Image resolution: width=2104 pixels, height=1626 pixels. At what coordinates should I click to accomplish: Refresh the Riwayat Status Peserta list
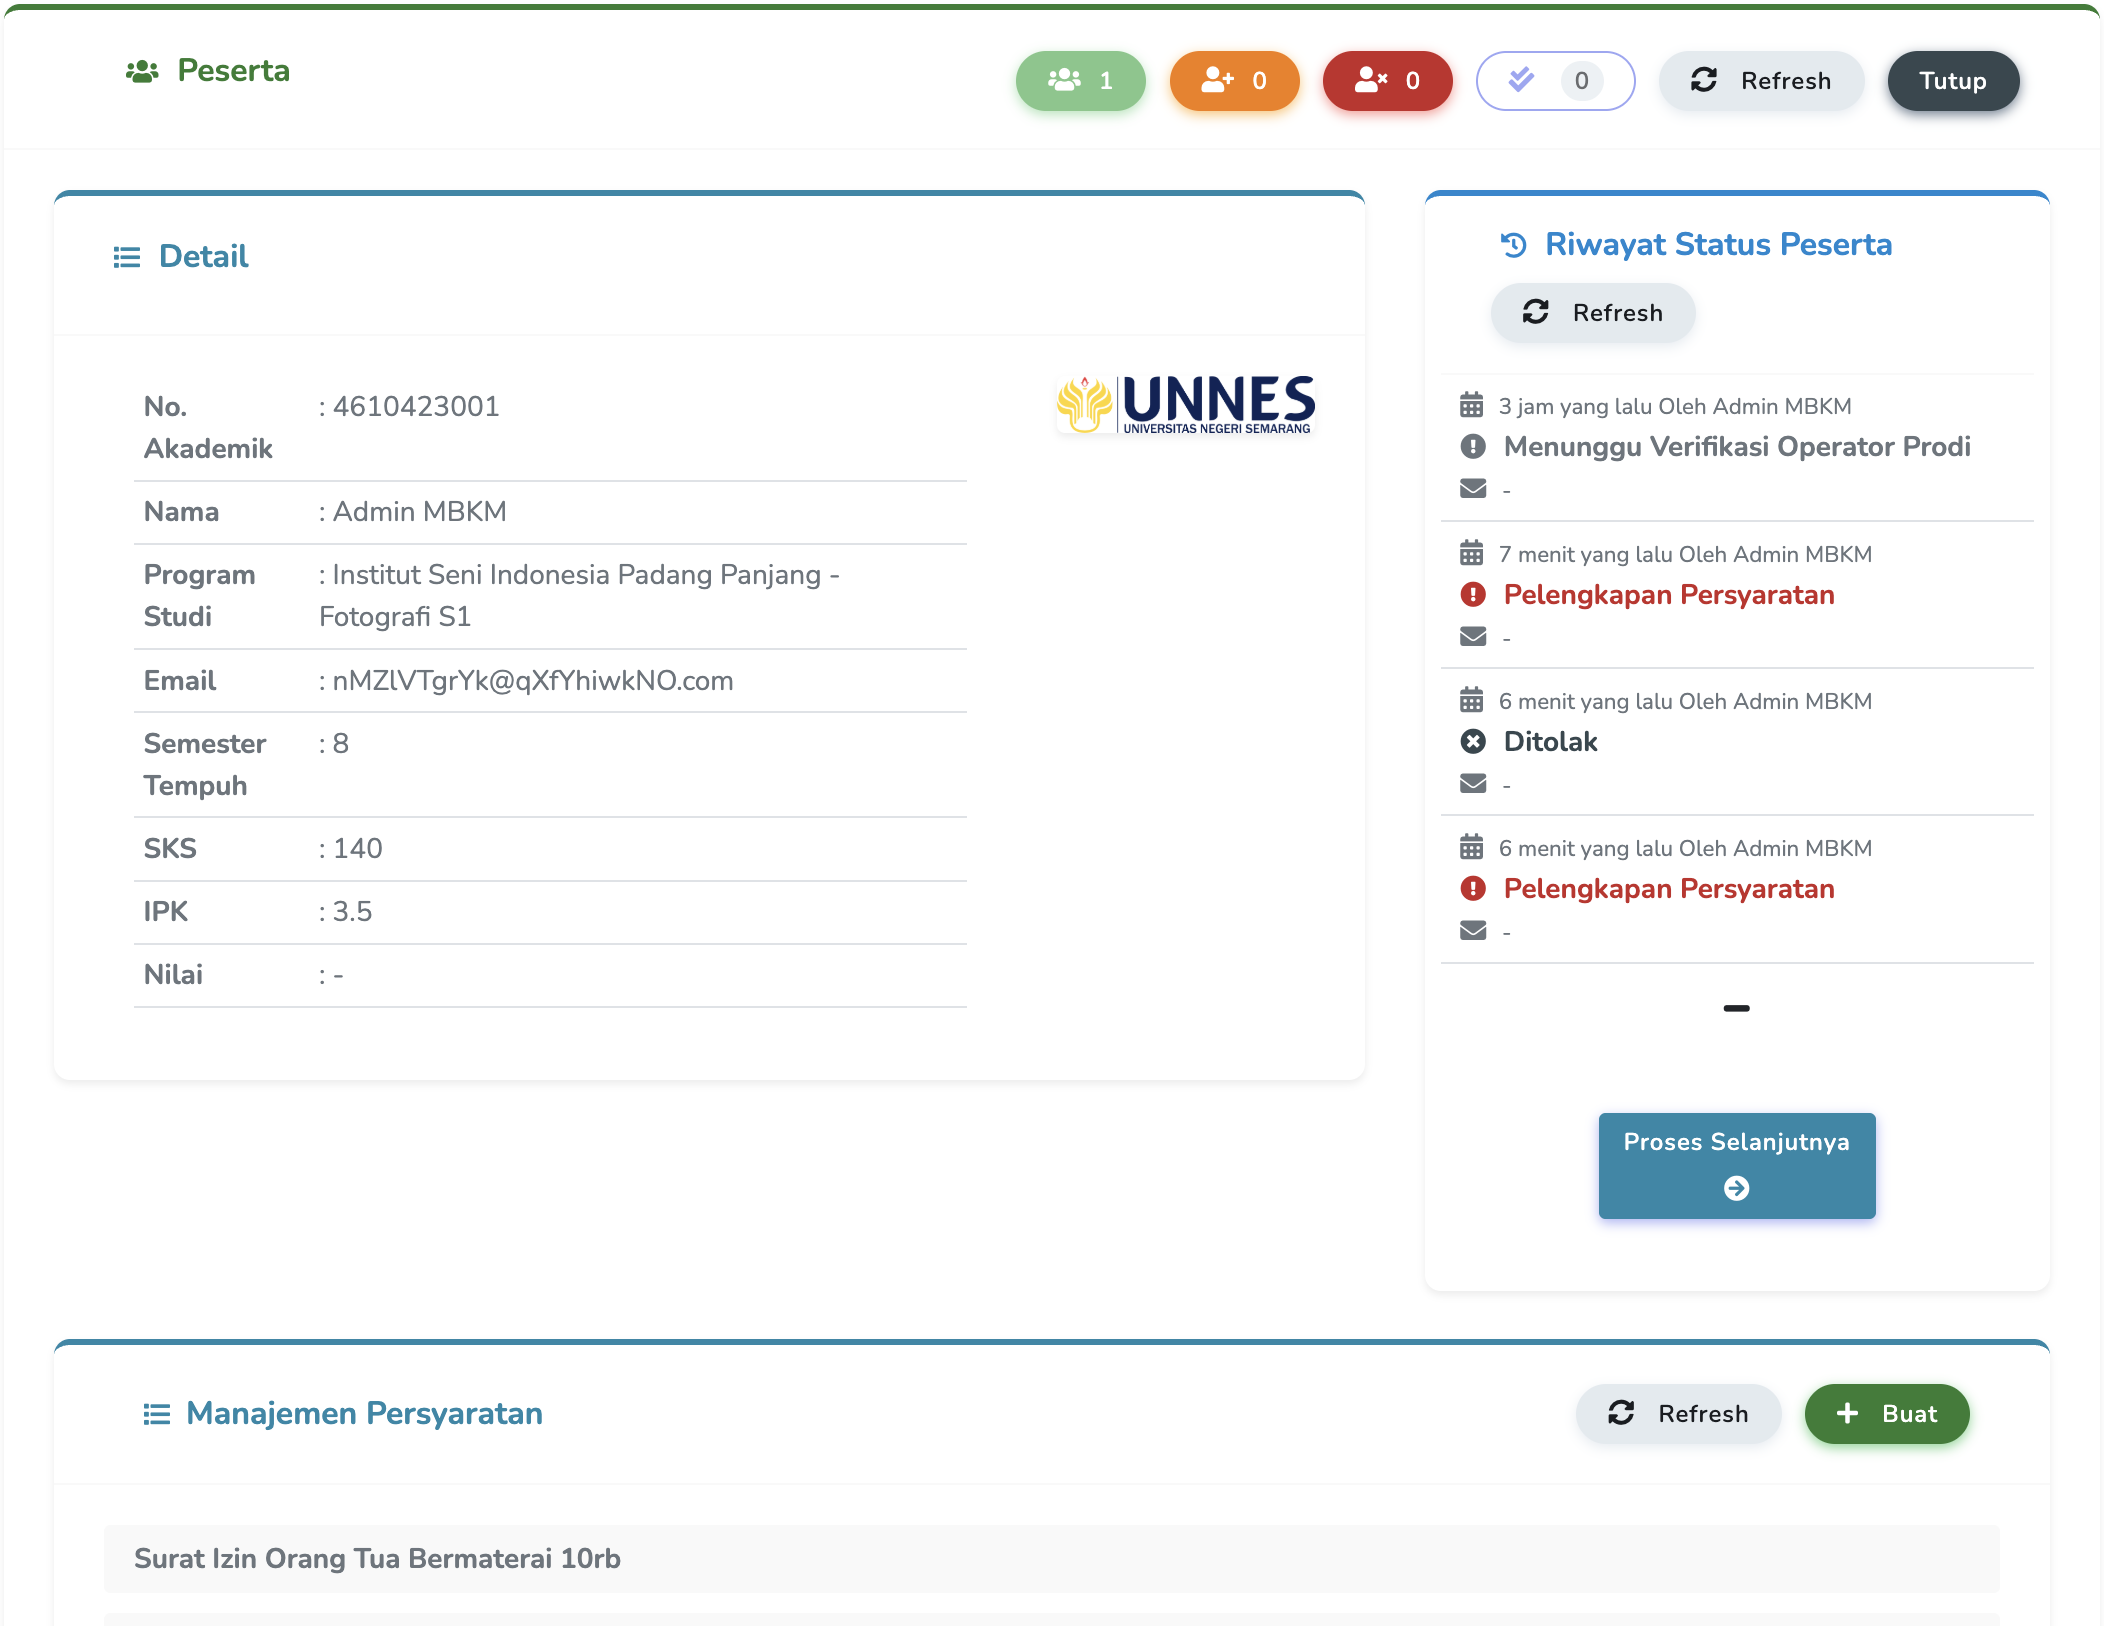tap(1593, 313)
